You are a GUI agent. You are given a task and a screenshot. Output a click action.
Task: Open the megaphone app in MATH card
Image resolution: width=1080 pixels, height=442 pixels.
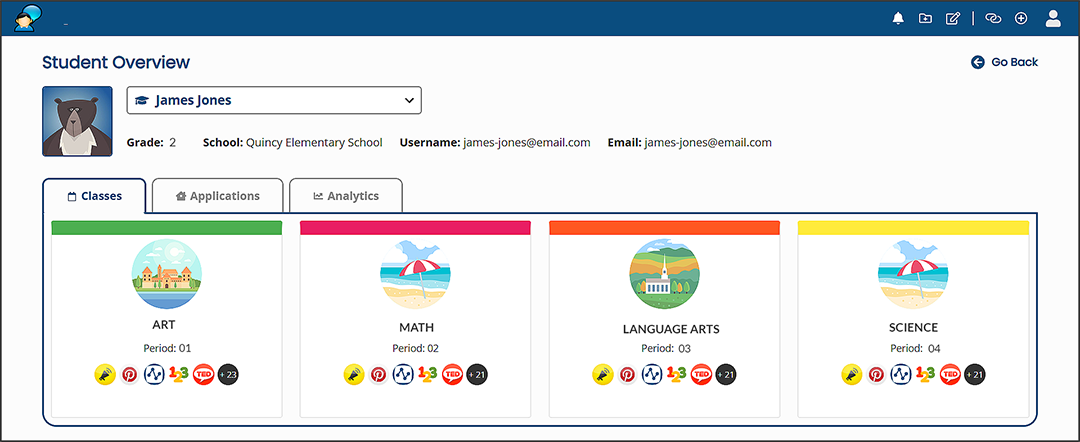point(354,375)
